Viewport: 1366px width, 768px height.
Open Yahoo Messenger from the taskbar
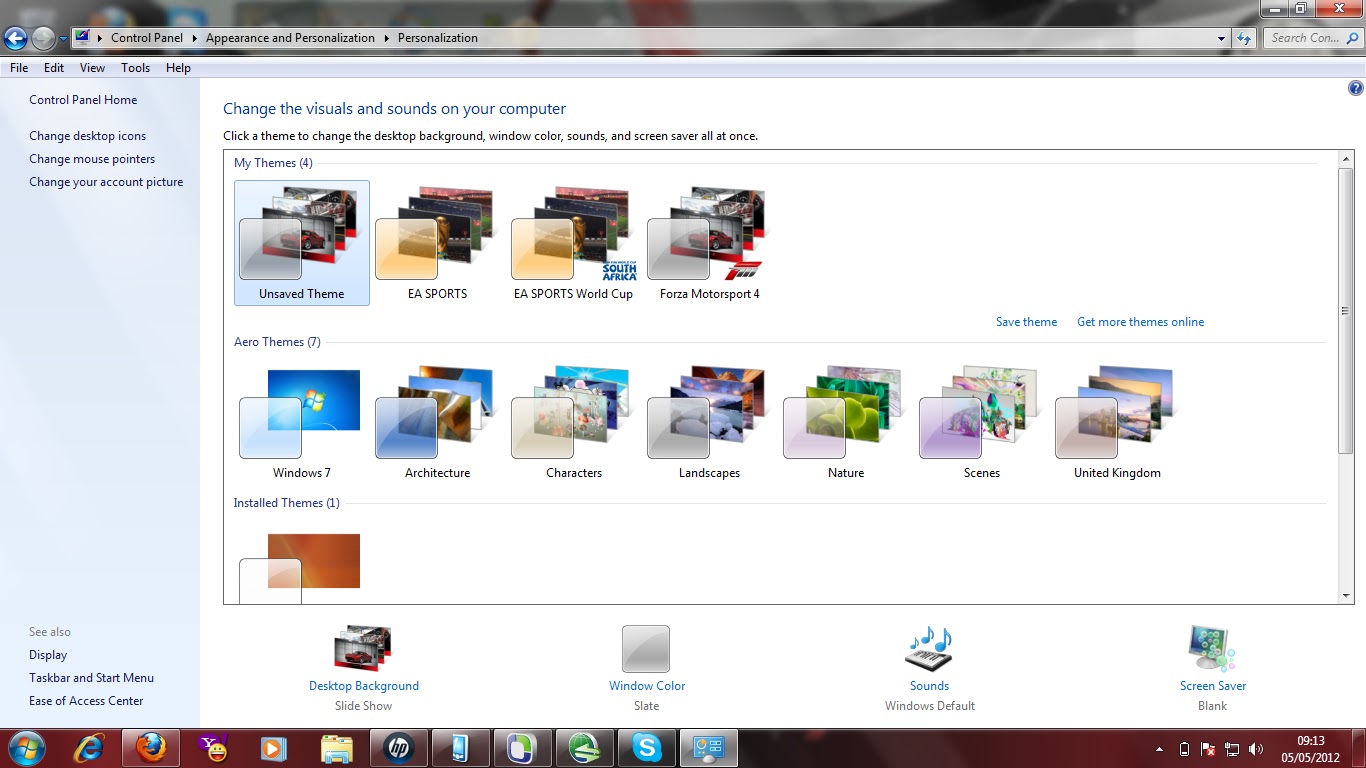(213, 748)
